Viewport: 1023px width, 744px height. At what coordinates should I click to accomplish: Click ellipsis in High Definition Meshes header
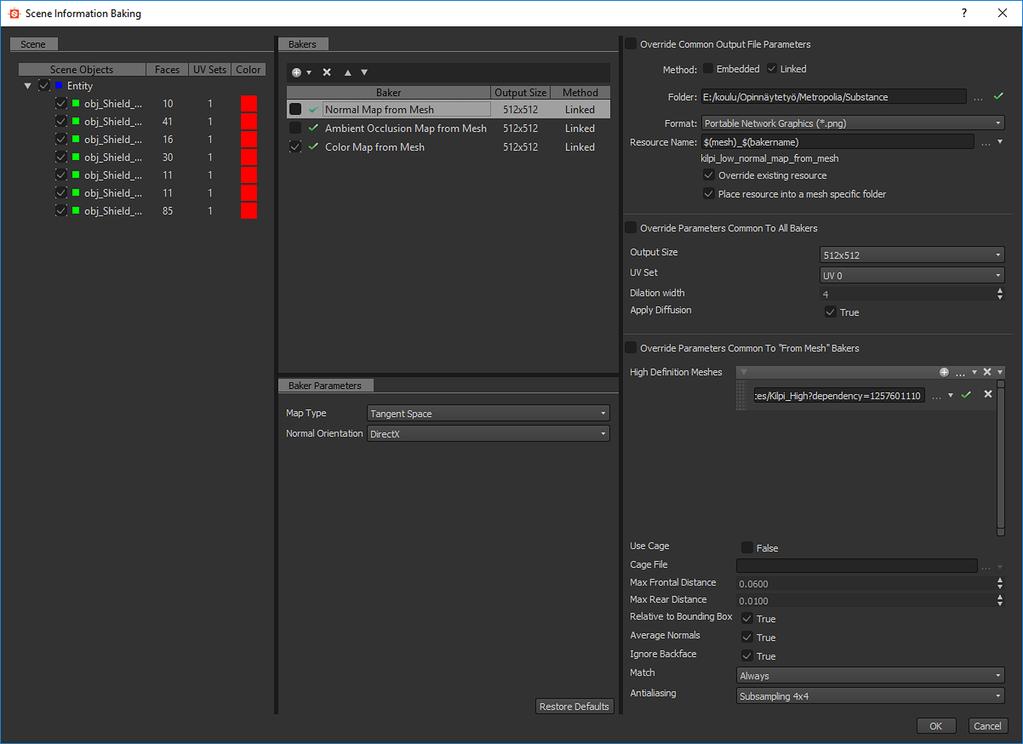tap(960, 373)
